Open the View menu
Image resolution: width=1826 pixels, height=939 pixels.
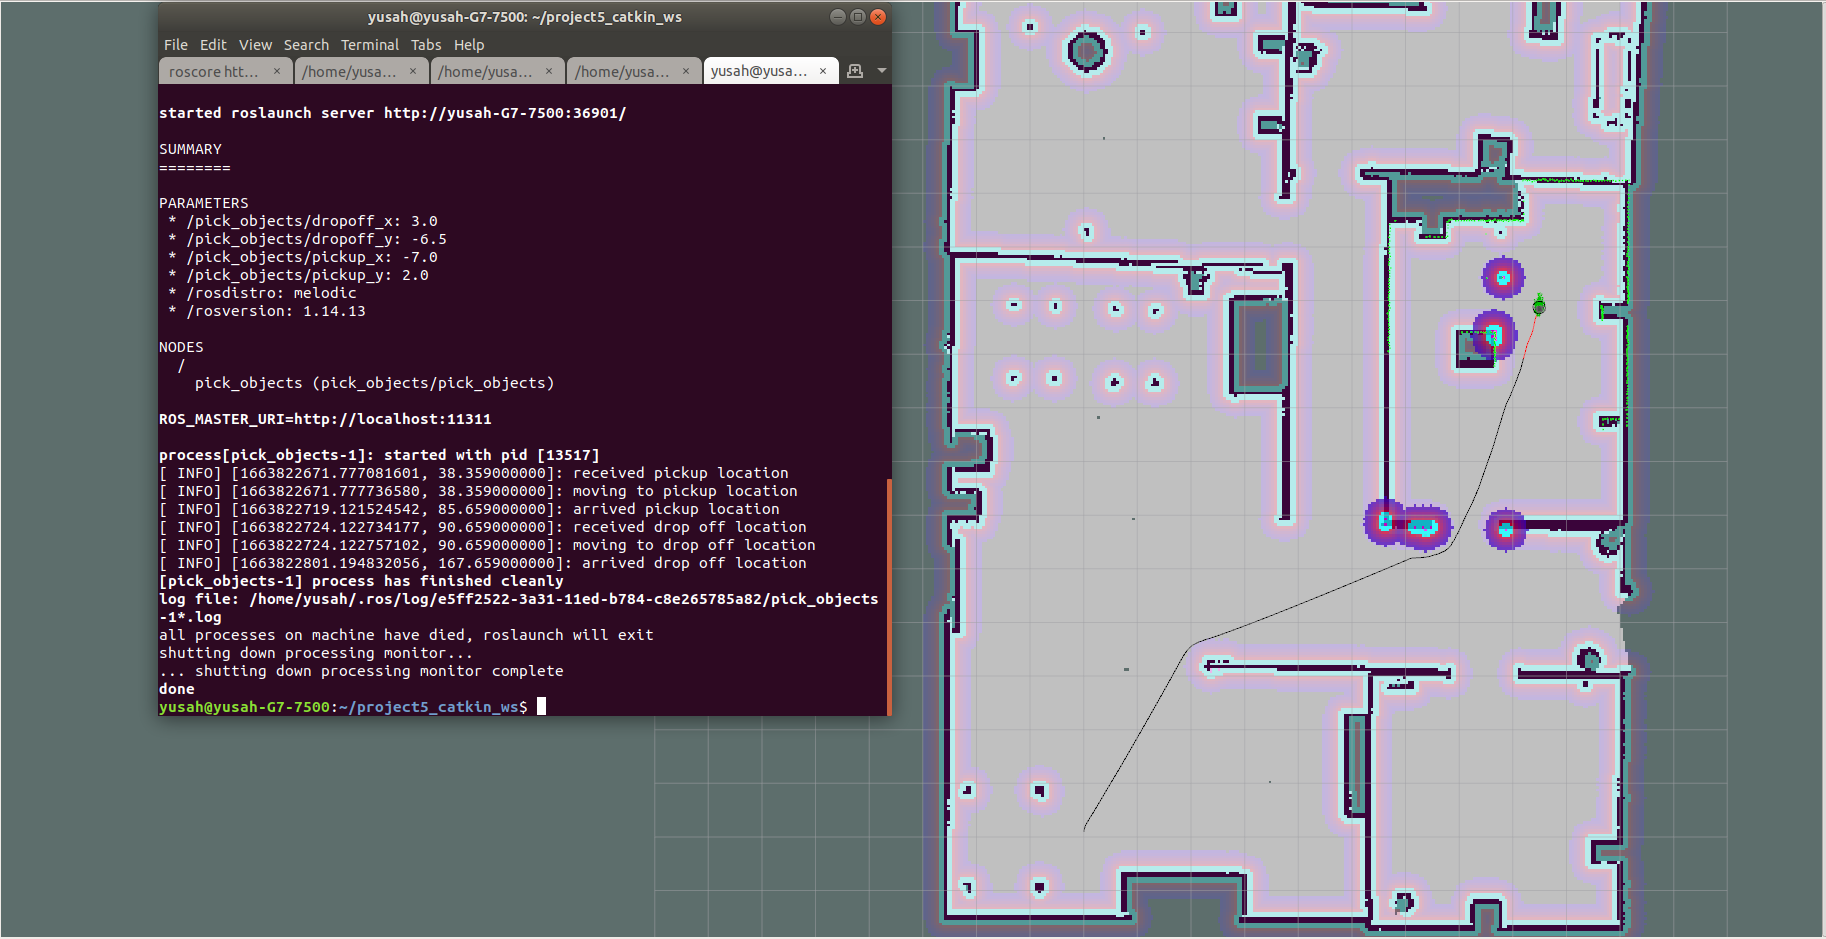tap(255, 45)
